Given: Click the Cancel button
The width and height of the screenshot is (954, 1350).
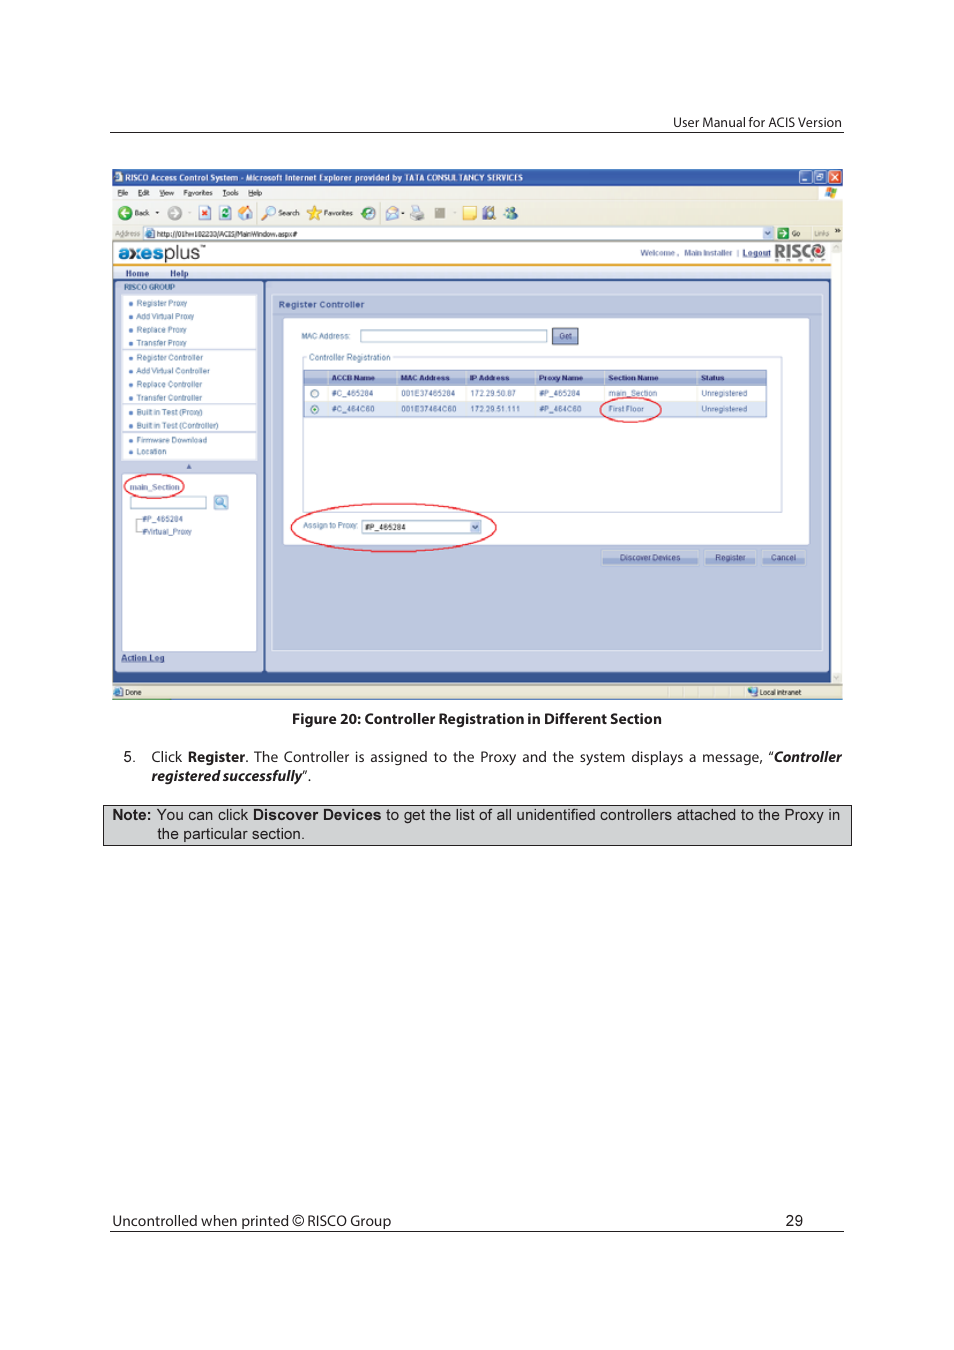Looking at the screenshot, I should tap(783, 558).
